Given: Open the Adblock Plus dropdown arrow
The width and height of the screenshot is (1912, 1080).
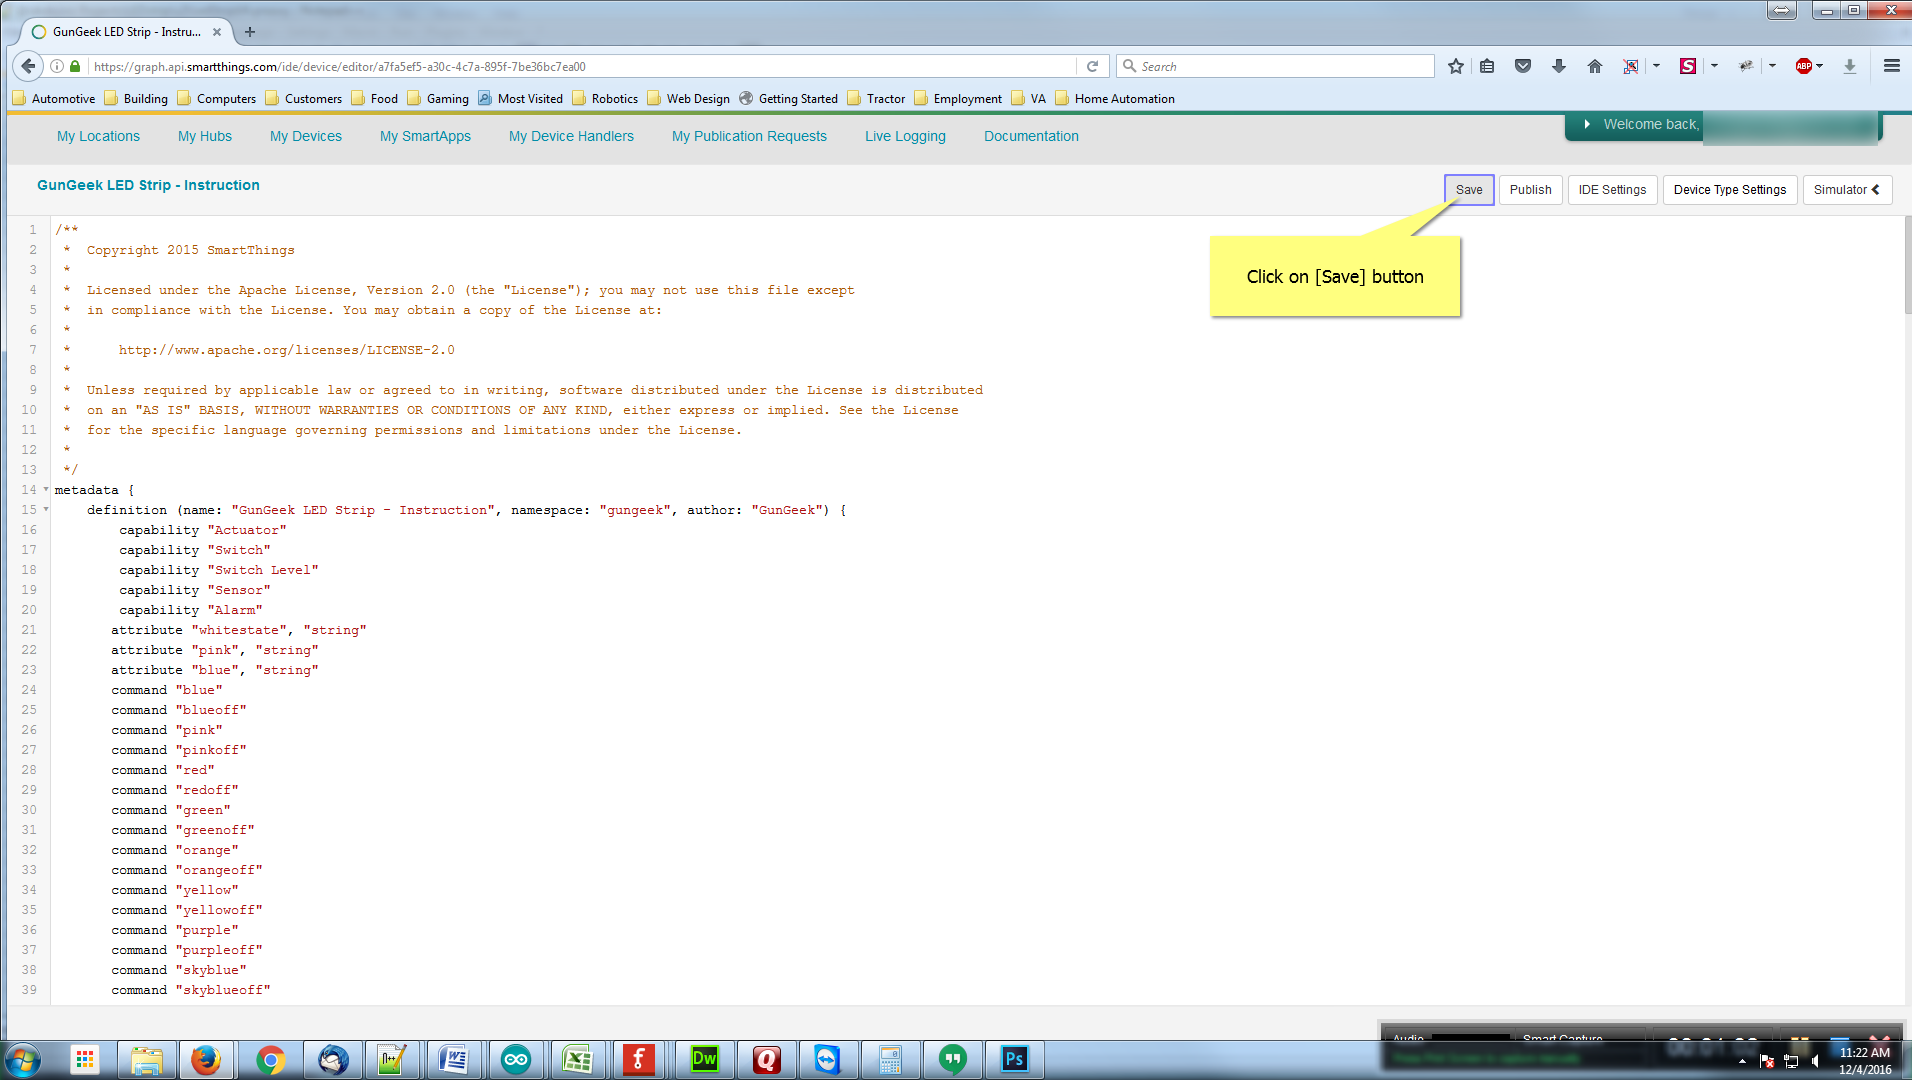Looking at the screenshot, I should click(x=1820, y=66).
